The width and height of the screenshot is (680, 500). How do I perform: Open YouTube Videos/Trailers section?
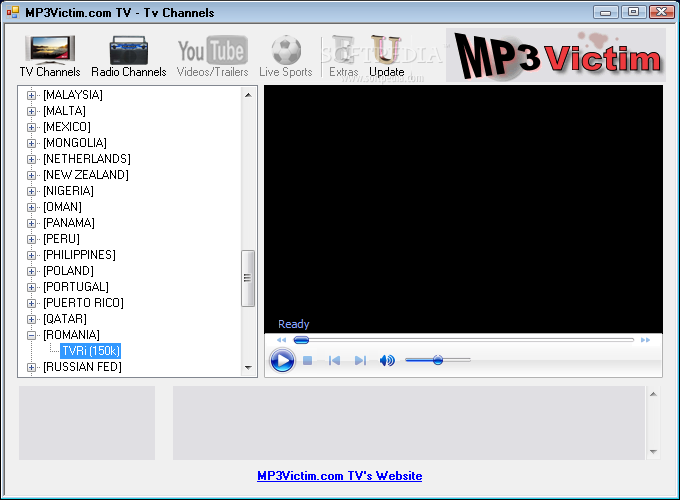[212, 56]
